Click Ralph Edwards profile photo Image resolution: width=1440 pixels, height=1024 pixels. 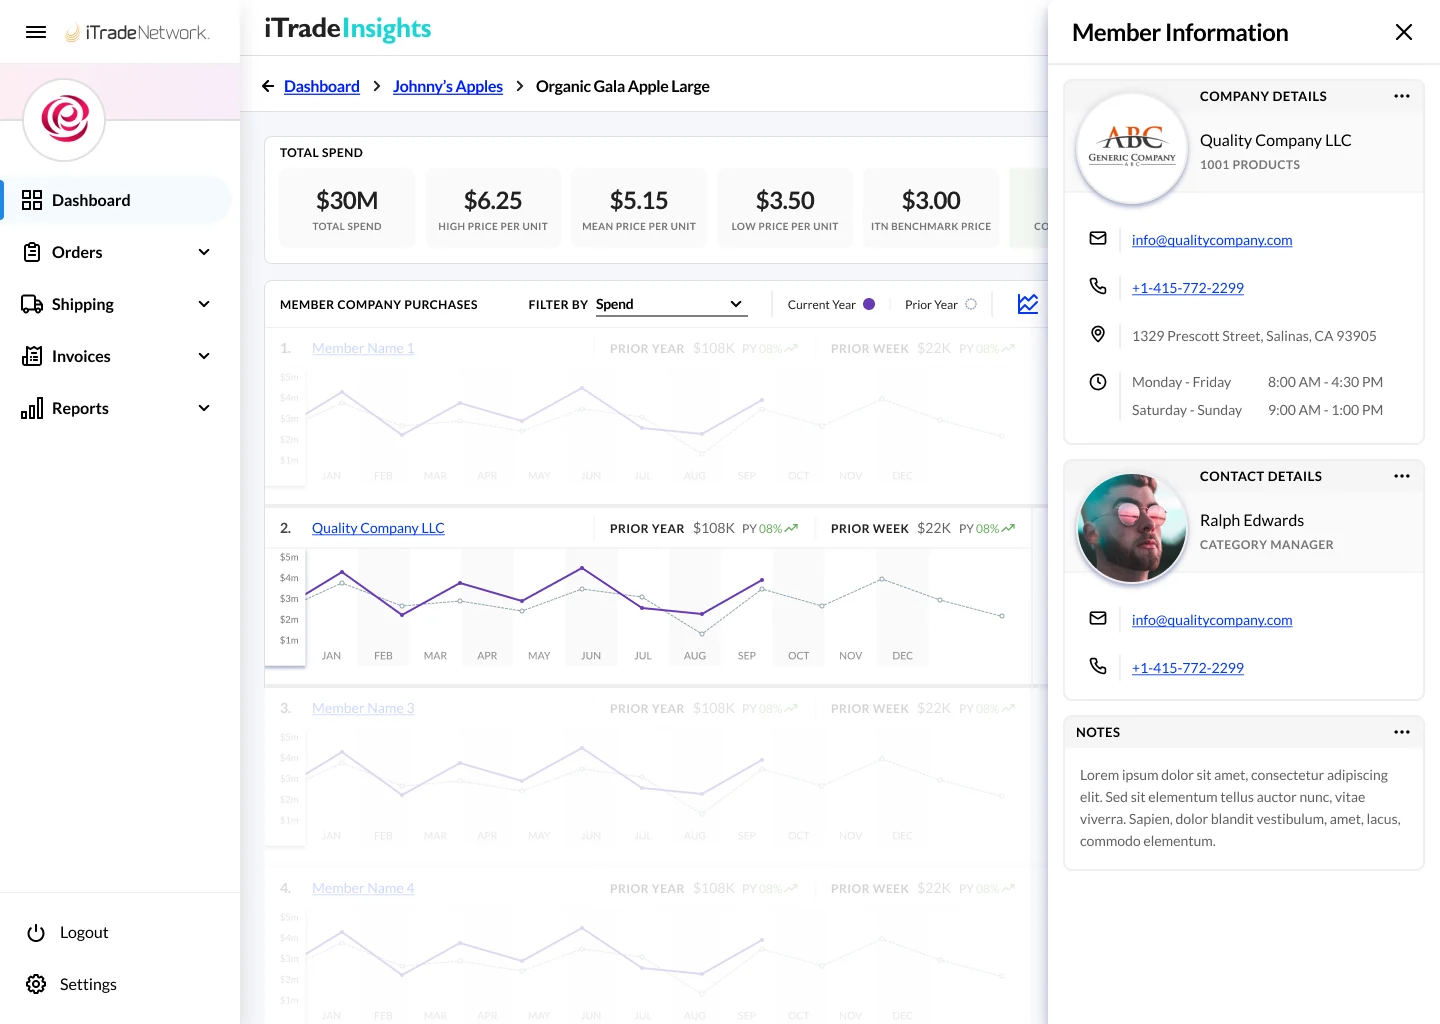point(1132,528)
